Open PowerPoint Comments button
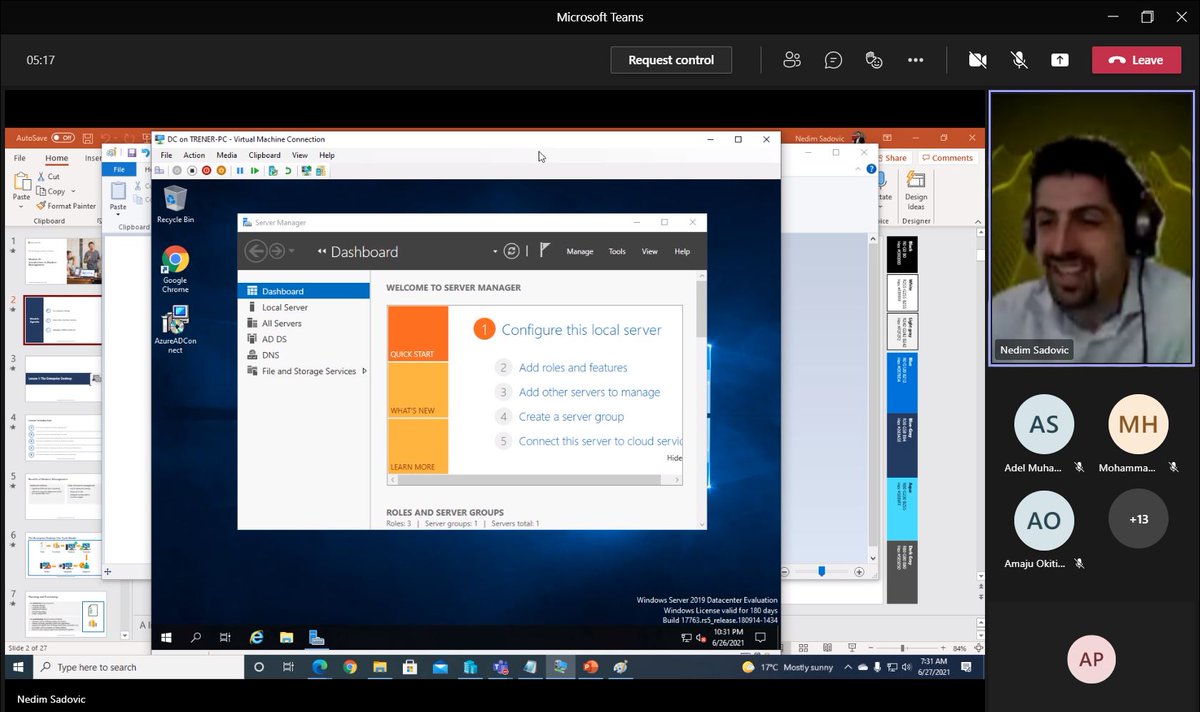Viewport: 1200px width, 712px height. coord(947,158)
